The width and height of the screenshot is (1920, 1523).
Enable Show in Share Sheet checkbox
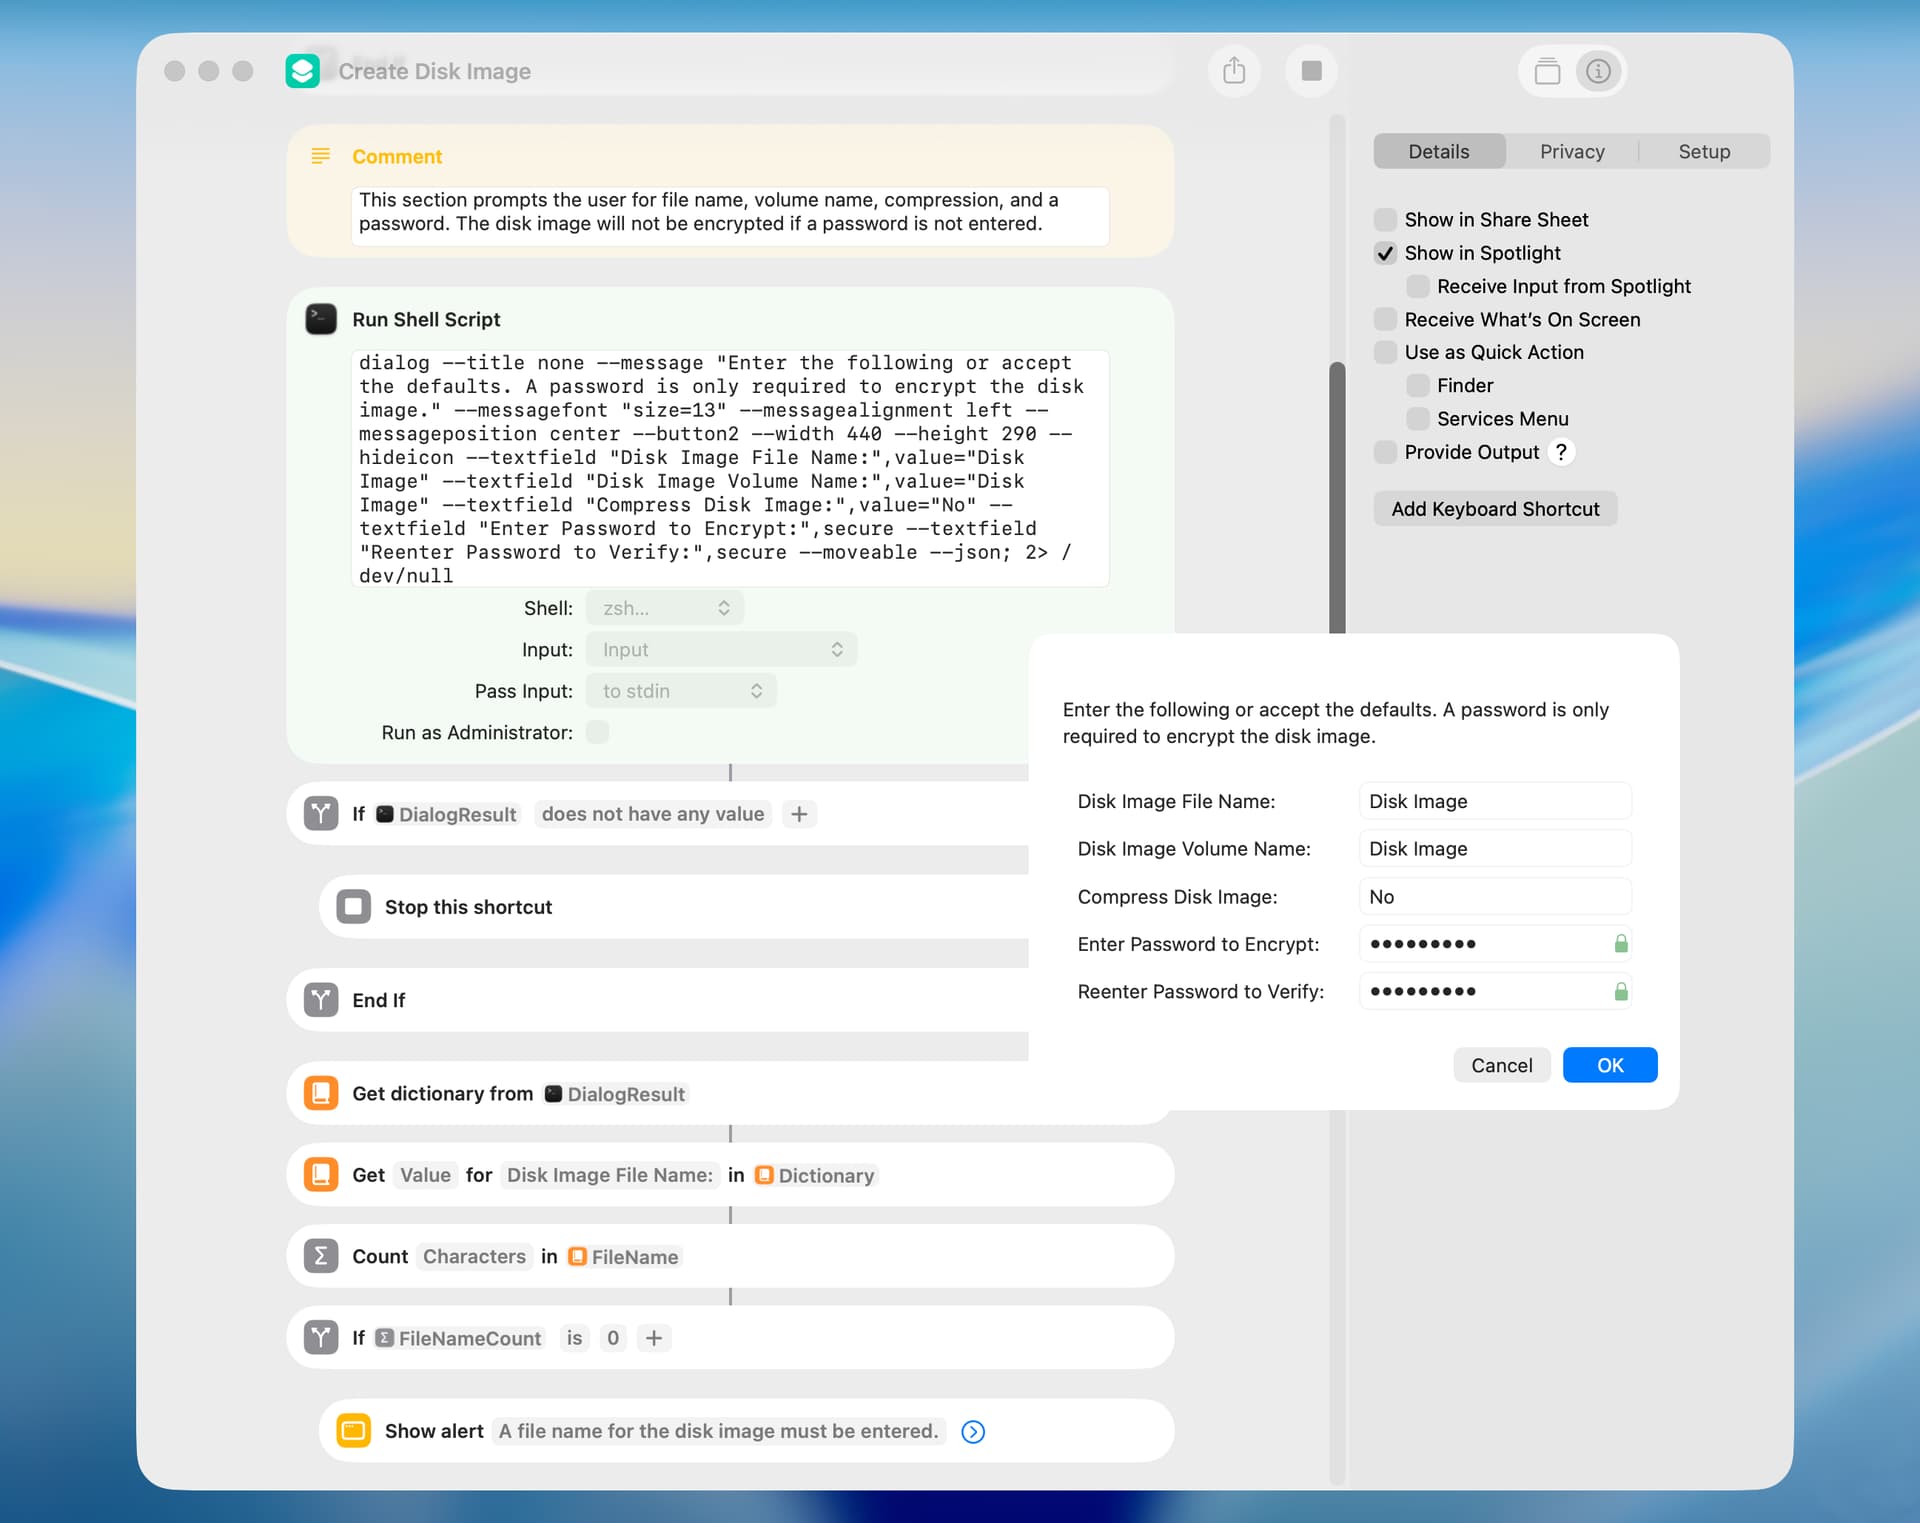pyautogui.click(x=1385, y=220)
